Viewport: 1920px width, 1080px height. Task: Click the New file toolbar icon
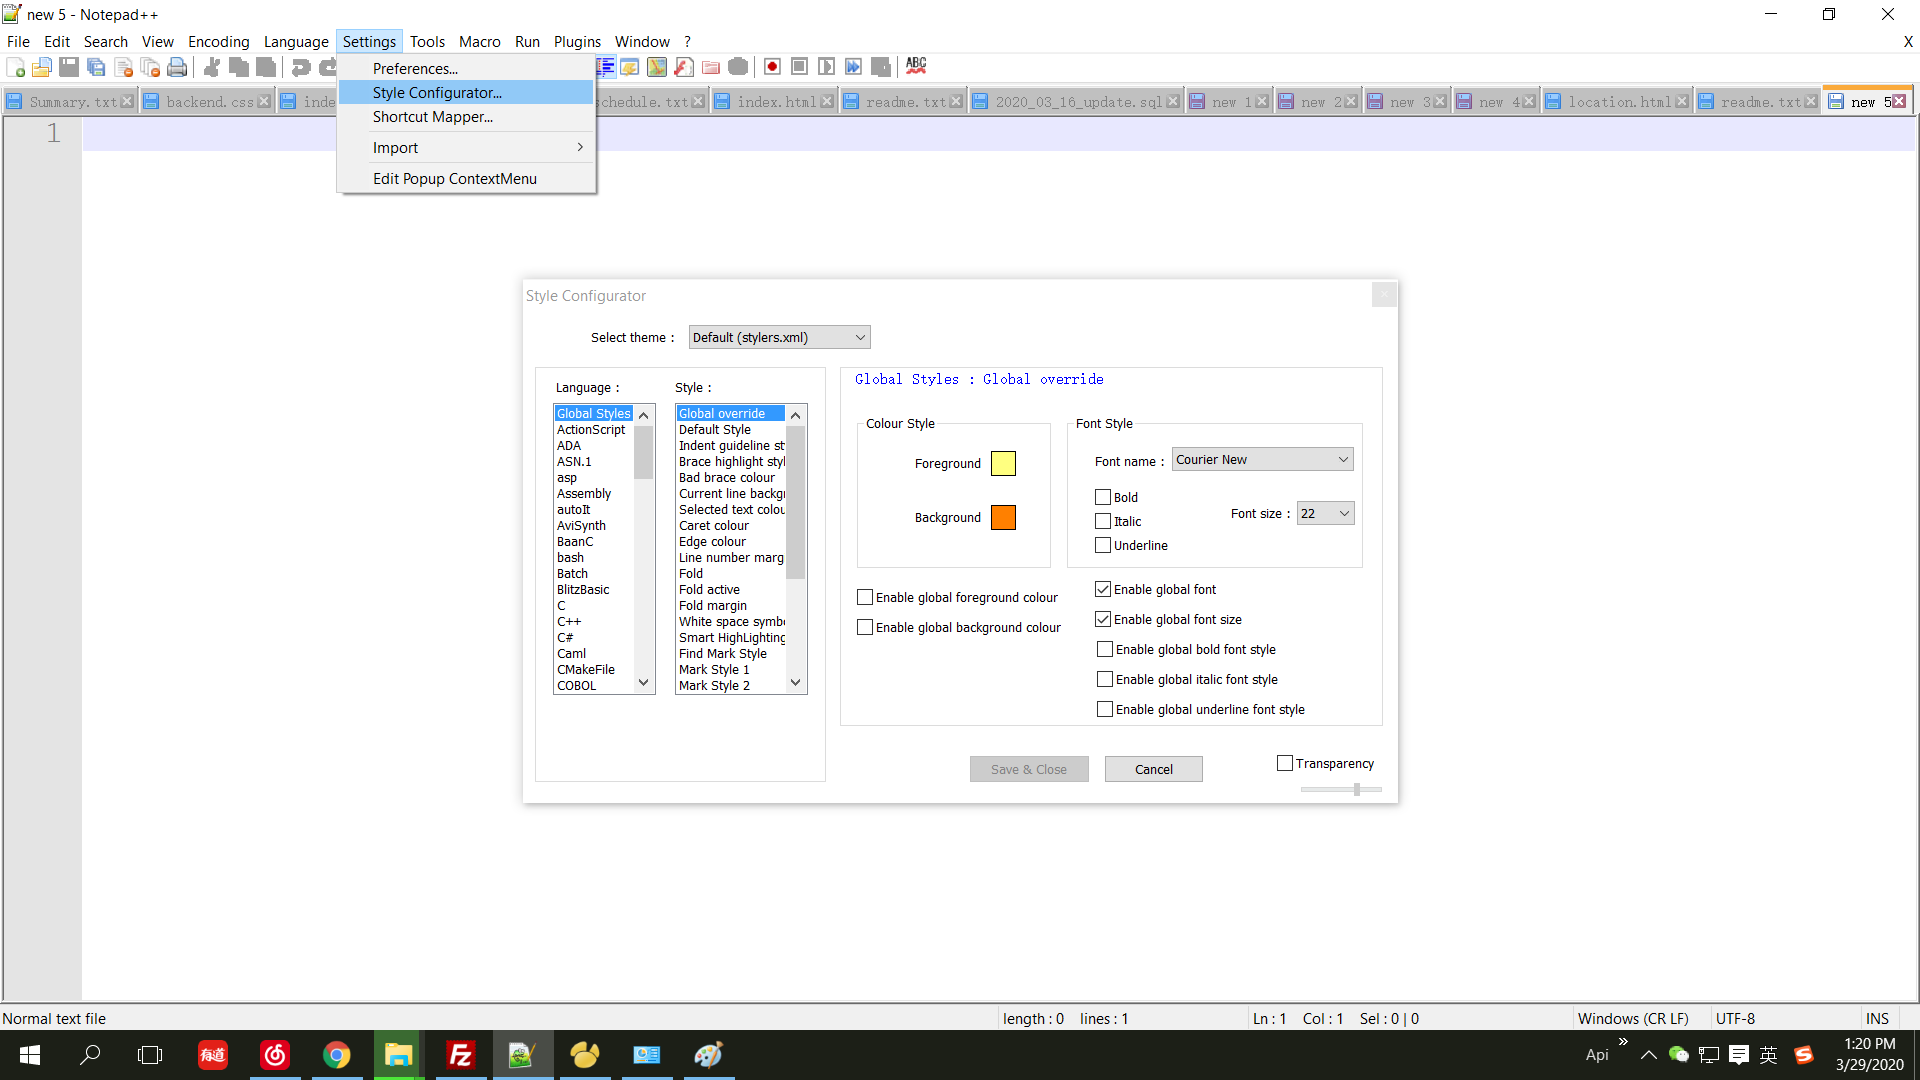click(16, 67)
